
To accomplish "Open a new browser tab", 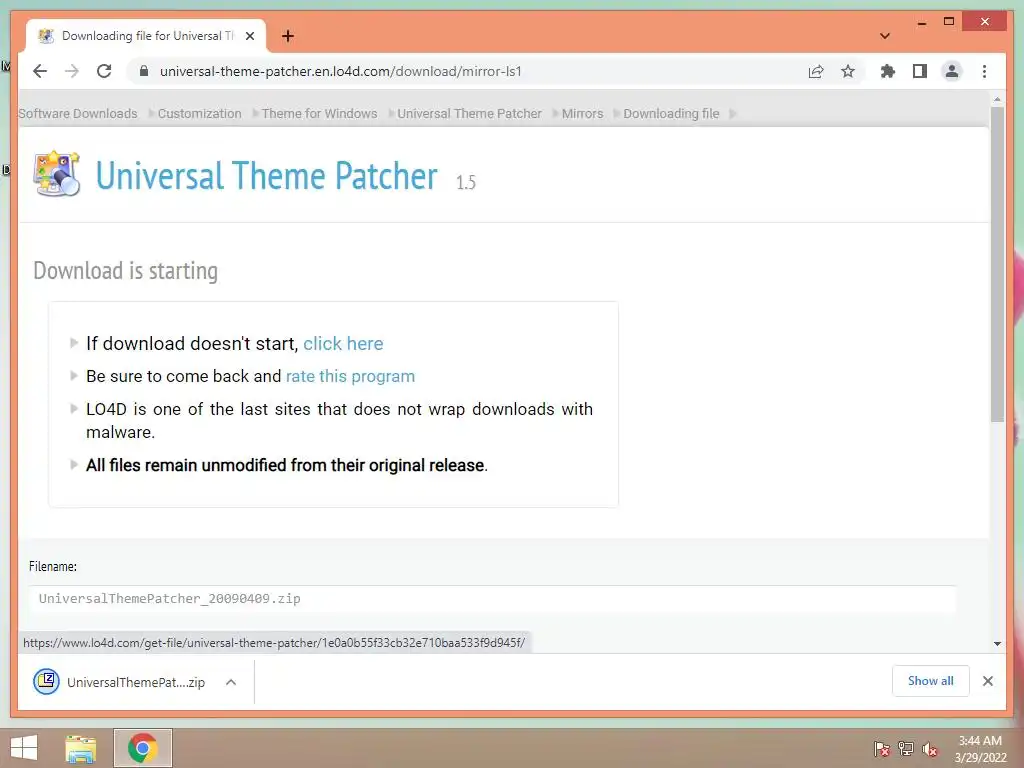I will click(288, 36).
